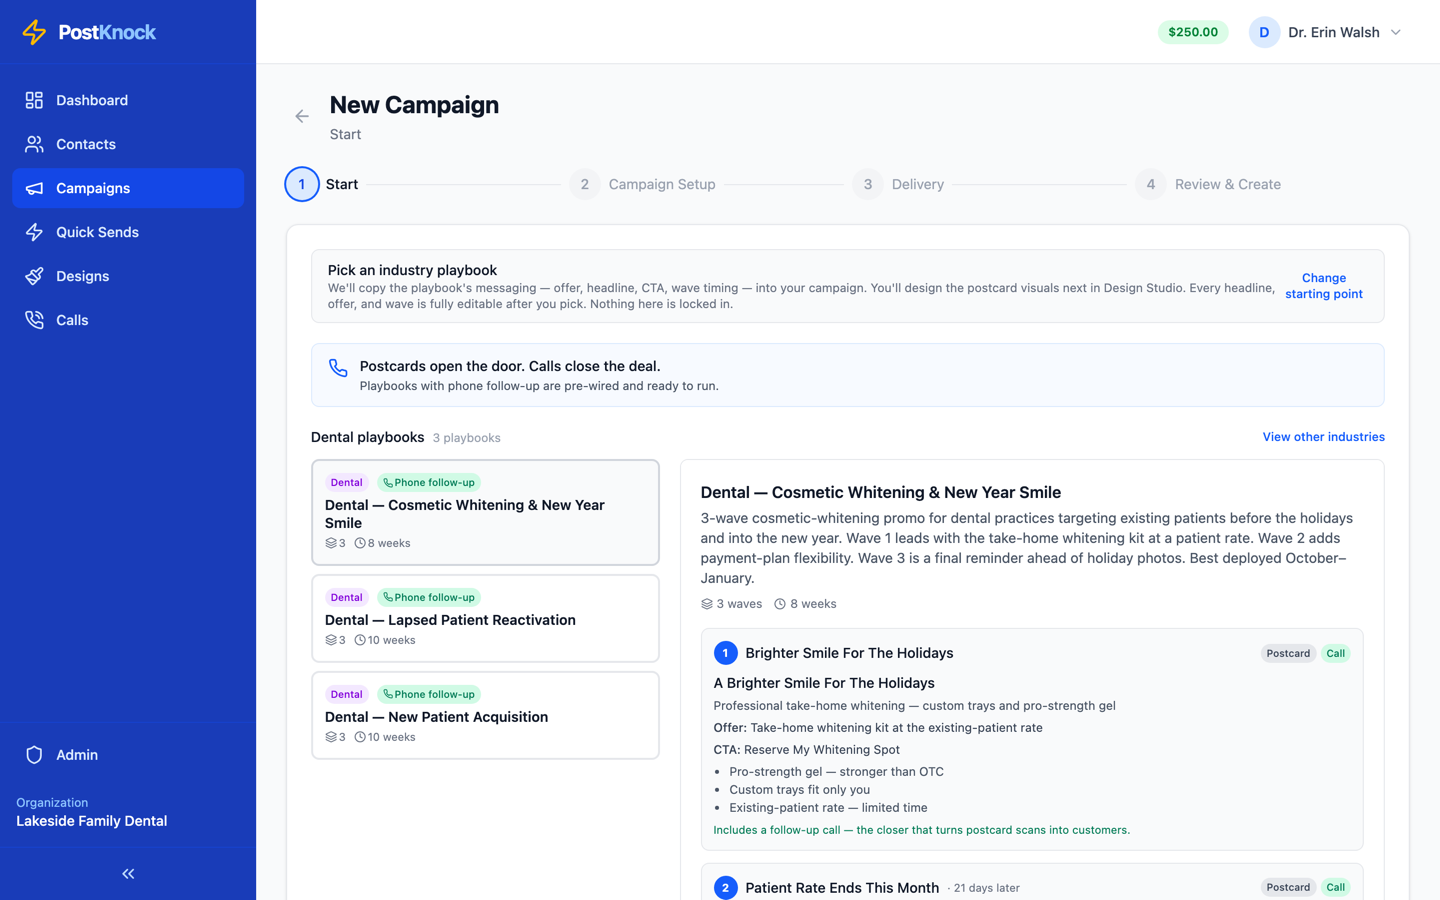The width and height of the screenshot is (1440, 900).
Task: Jump to step 4 Review & Create
Action: [1209, 184]
